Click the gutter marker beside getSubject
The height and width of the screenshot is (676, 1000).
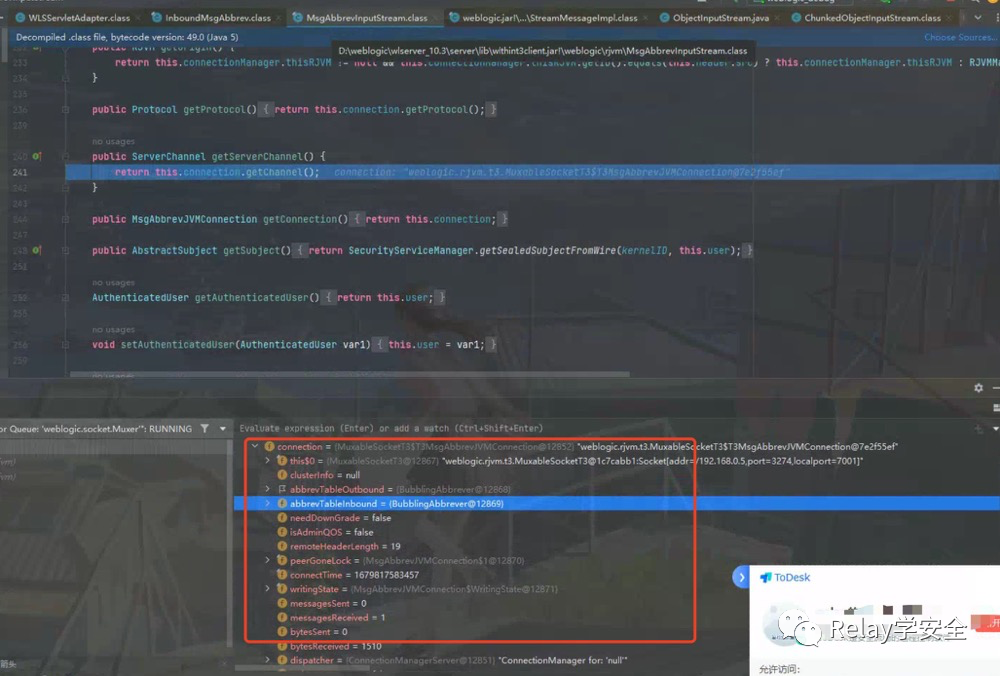click(x=37, y=251)
